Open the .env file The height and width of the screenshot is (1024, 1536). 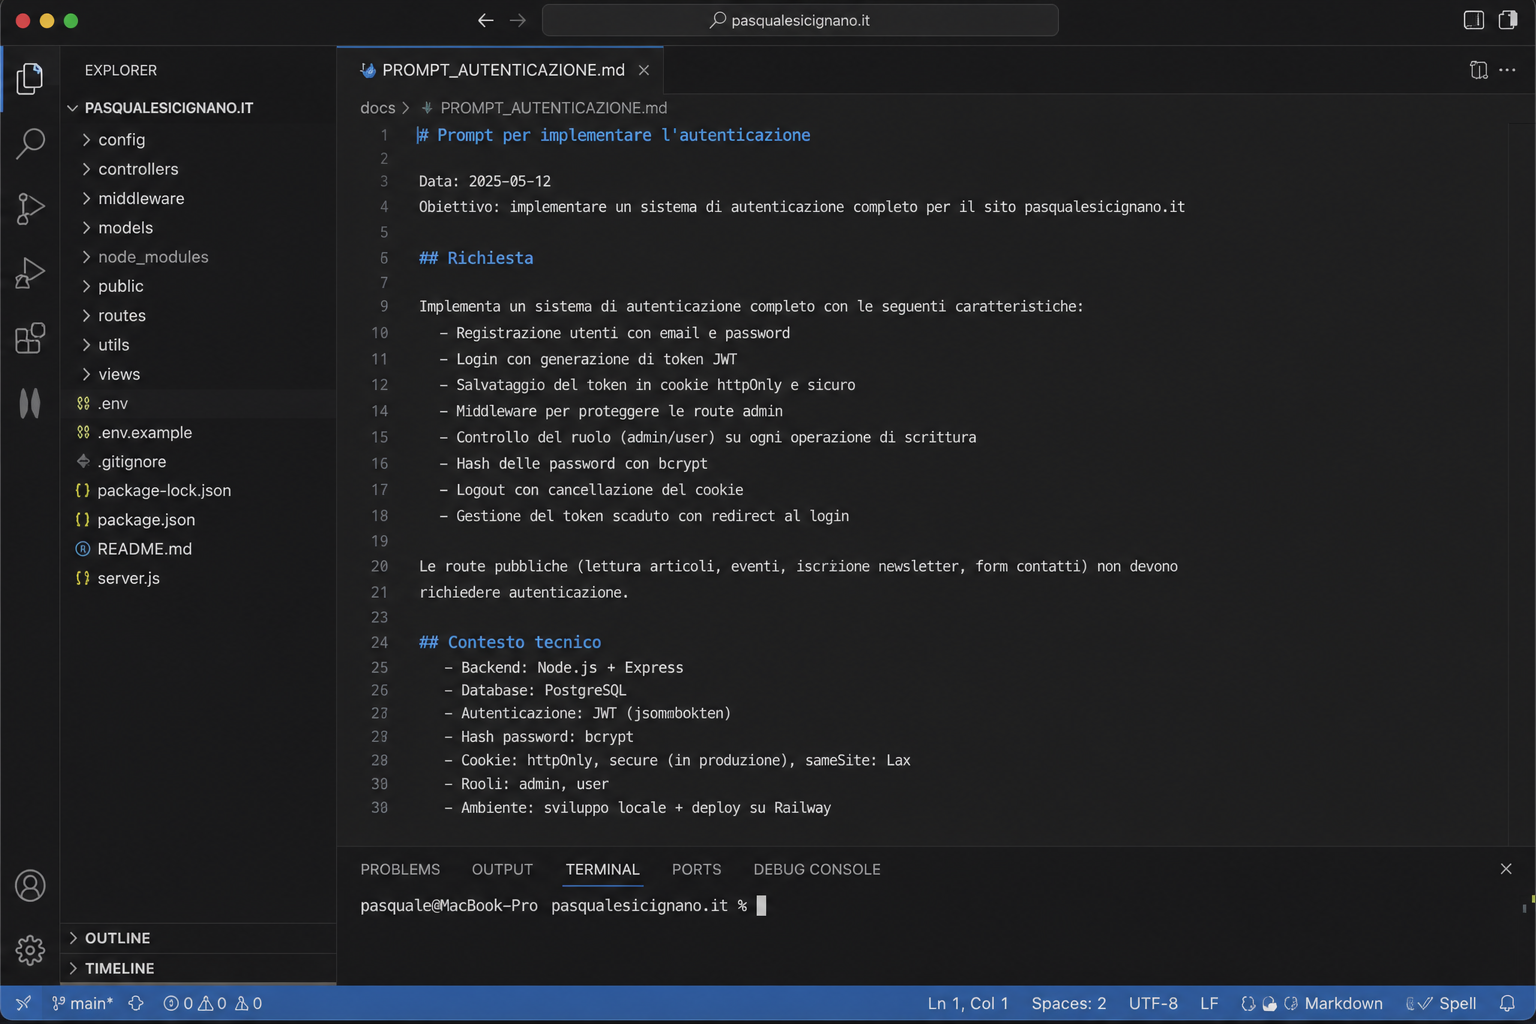point(198,403)
